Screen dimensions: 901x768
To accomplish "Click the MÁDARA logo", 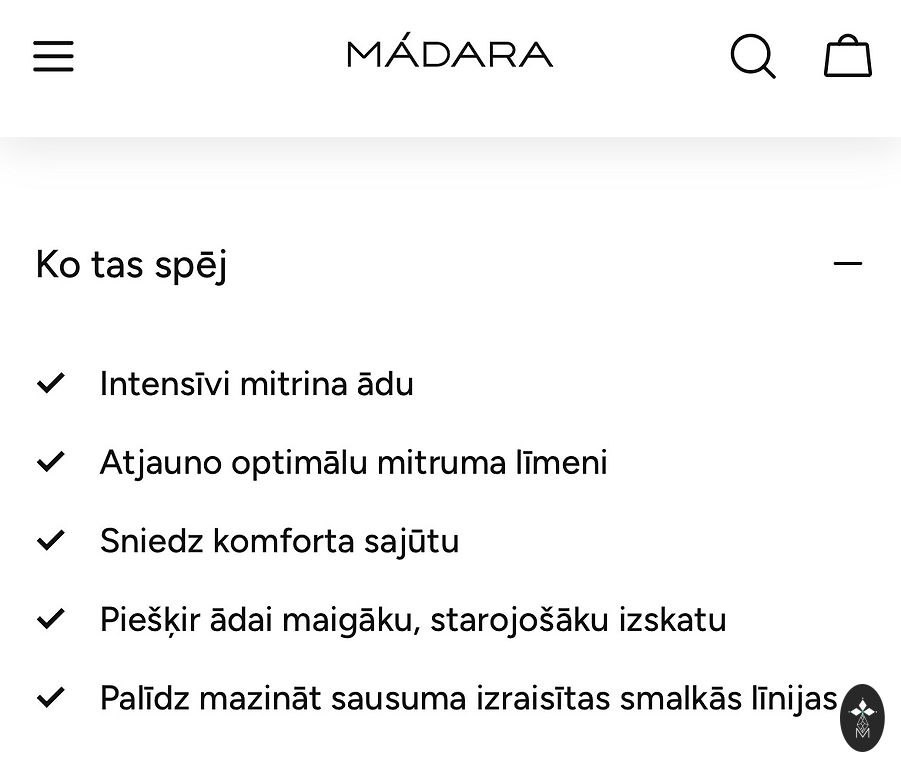I will click(450, 54).
